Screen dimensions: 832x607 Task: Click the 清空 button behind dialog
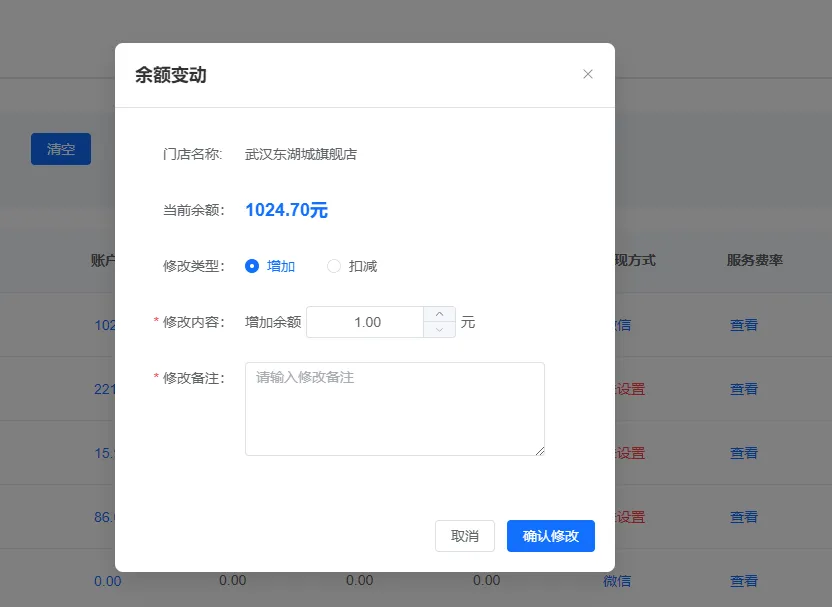point(61,149)
